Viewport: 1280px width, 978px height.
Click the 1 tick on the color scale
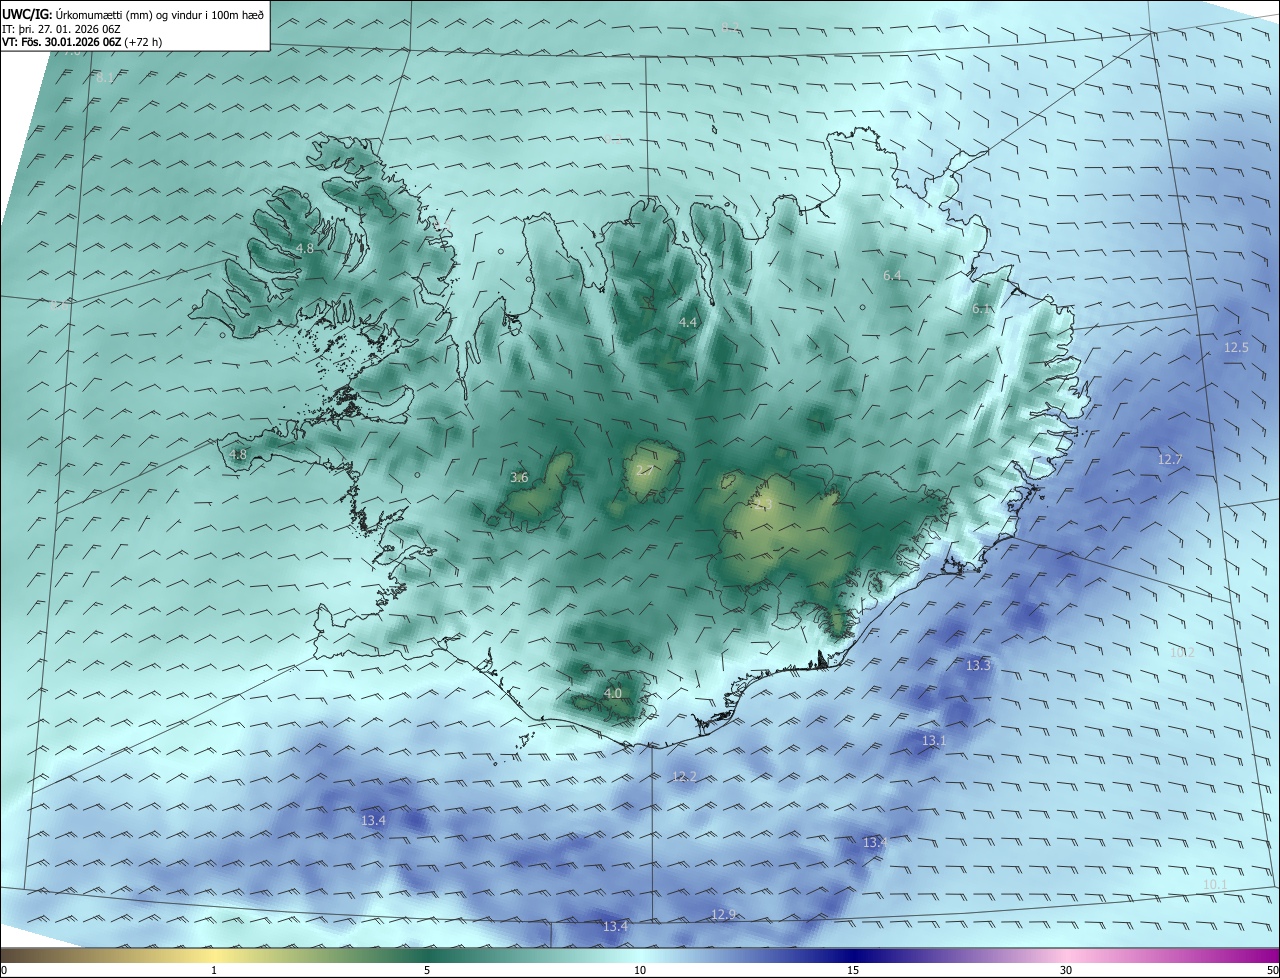click(x=214, y=971)
